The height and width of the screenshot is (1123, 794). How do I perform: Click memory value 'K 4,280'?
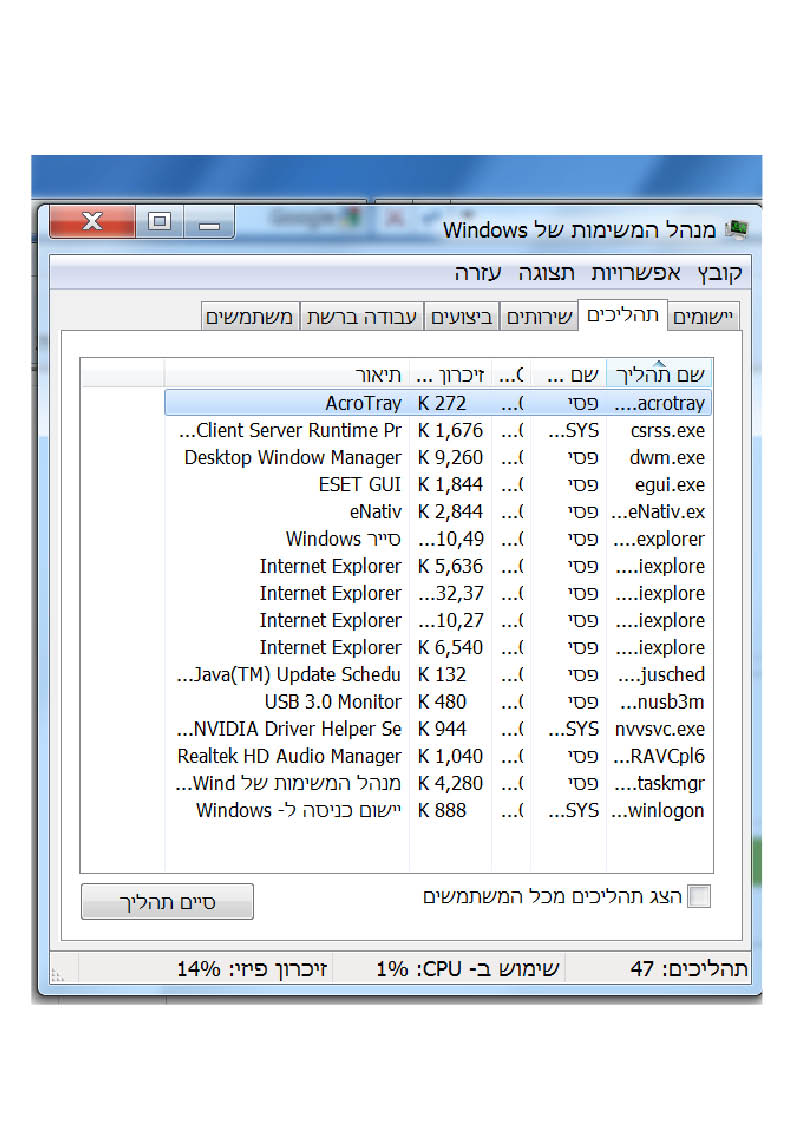450,784
